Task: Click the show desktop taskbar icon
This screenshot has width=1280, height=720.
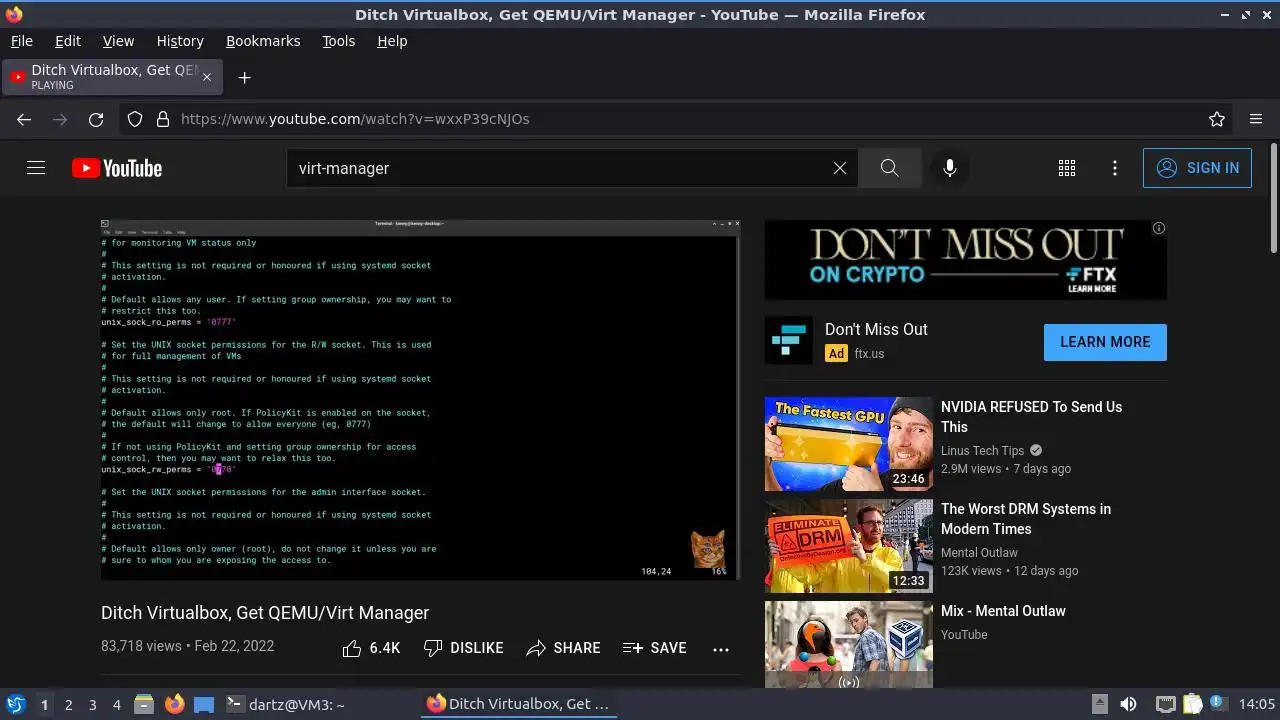Action: (x=204, y=704)
